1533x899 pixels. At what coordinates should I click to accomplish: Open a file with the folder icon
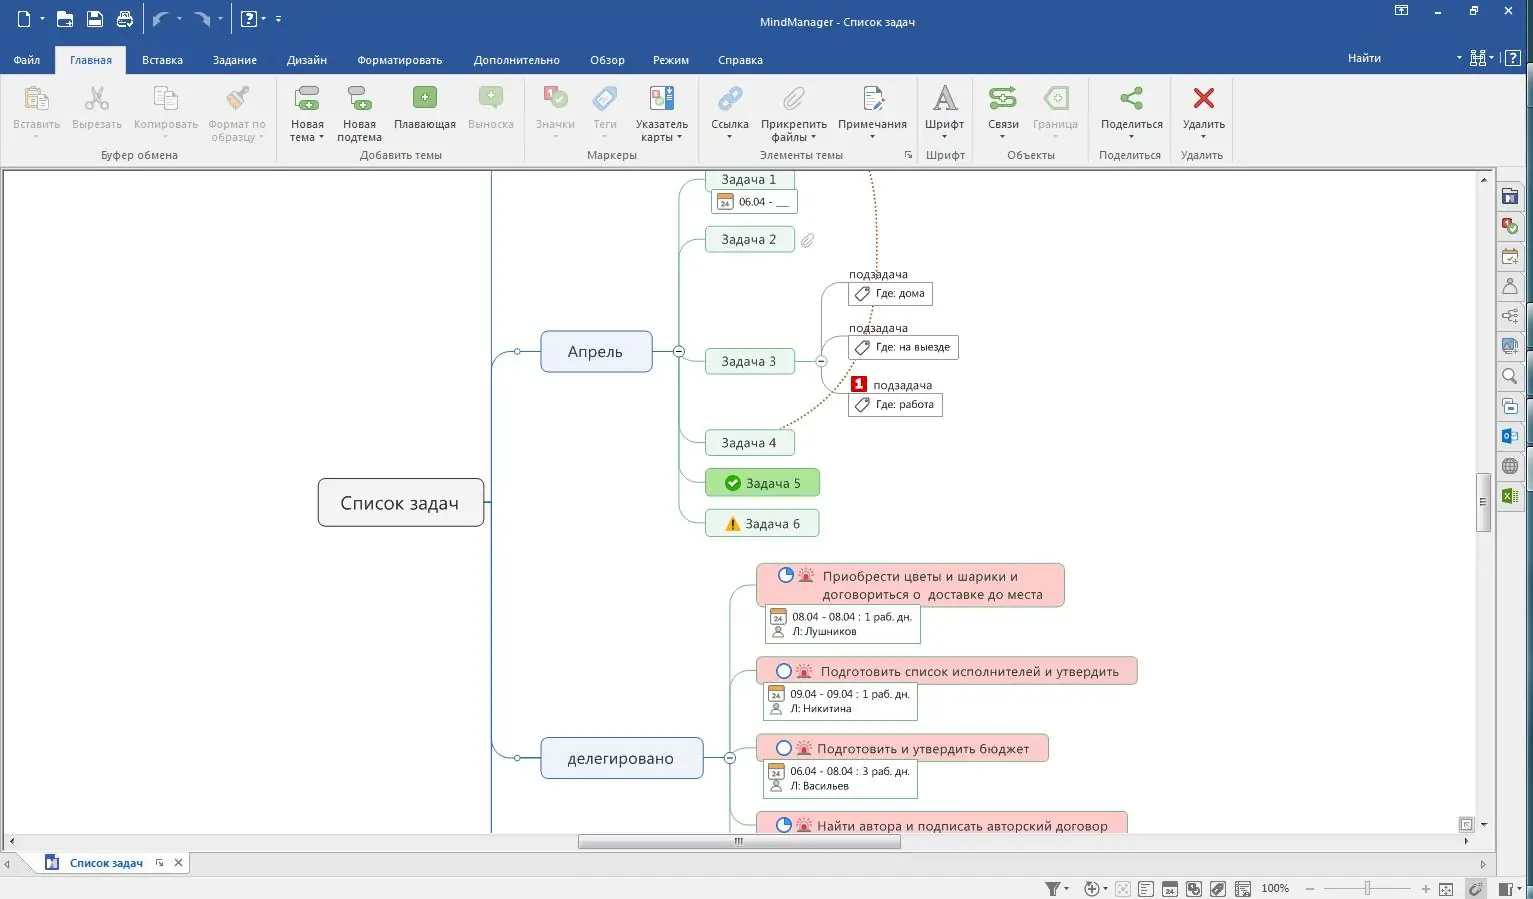point(64,19)
